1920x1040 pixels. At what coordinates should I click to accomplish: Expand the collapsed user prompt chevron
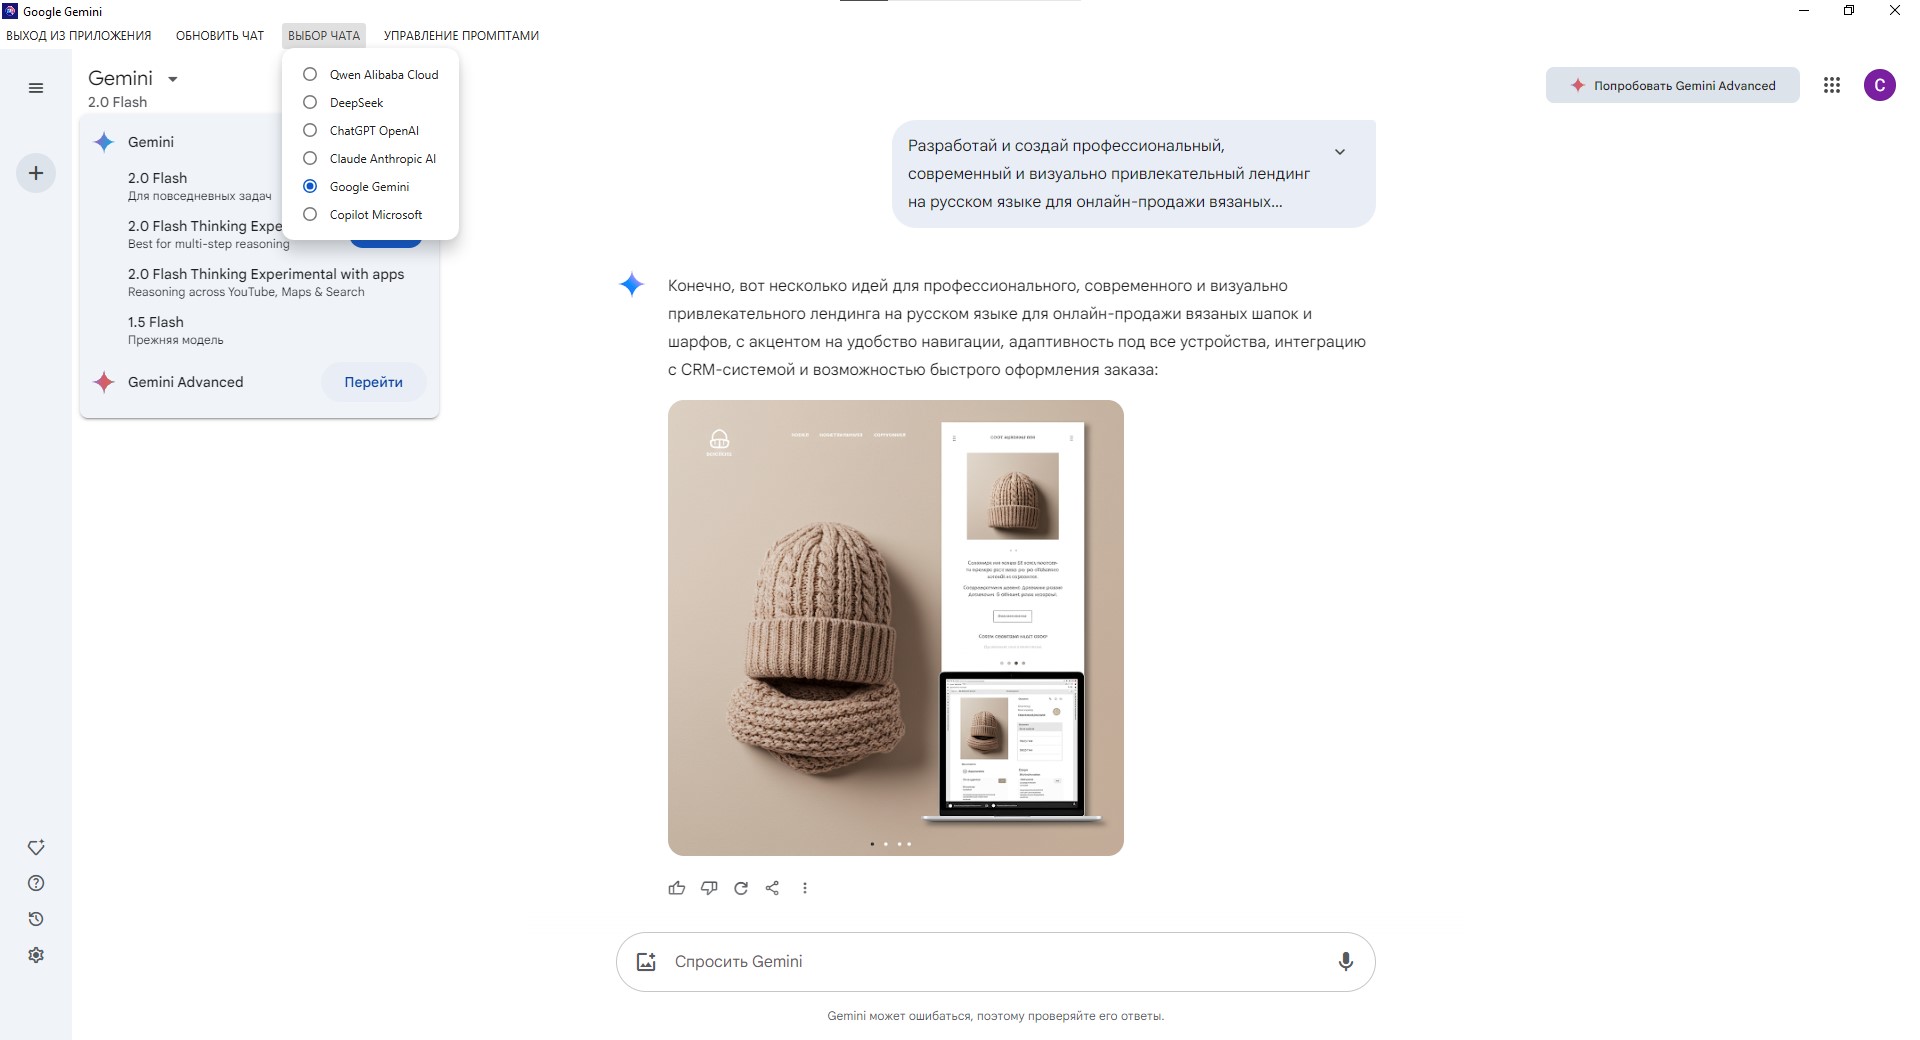click(x=1340, y=152)
